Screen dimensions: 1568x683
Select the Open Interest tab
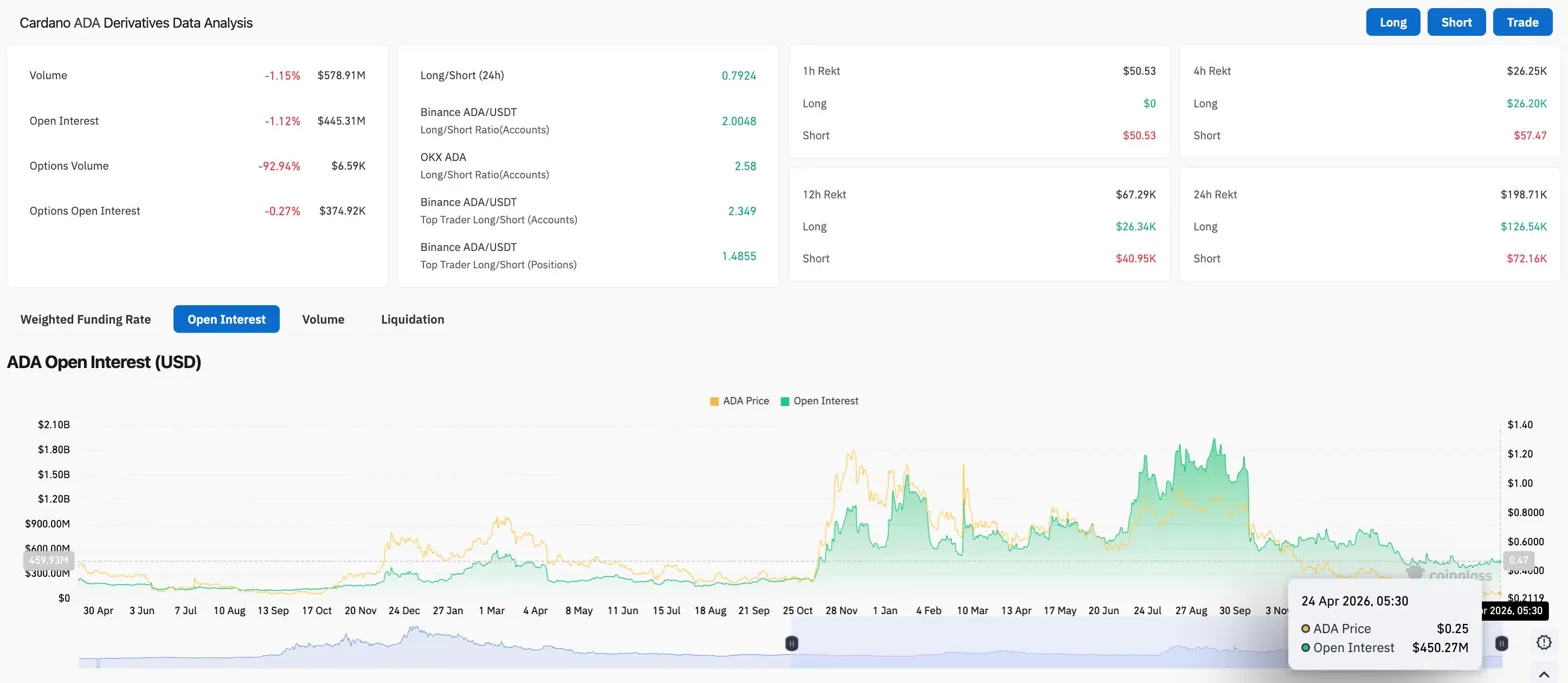pos(226,319)
